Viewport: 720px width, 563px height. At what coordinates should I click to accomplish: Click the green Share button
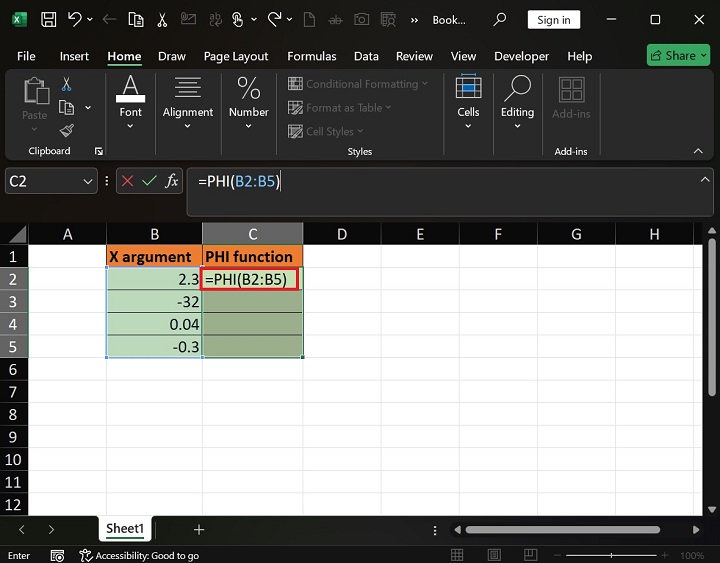[678, 56]
